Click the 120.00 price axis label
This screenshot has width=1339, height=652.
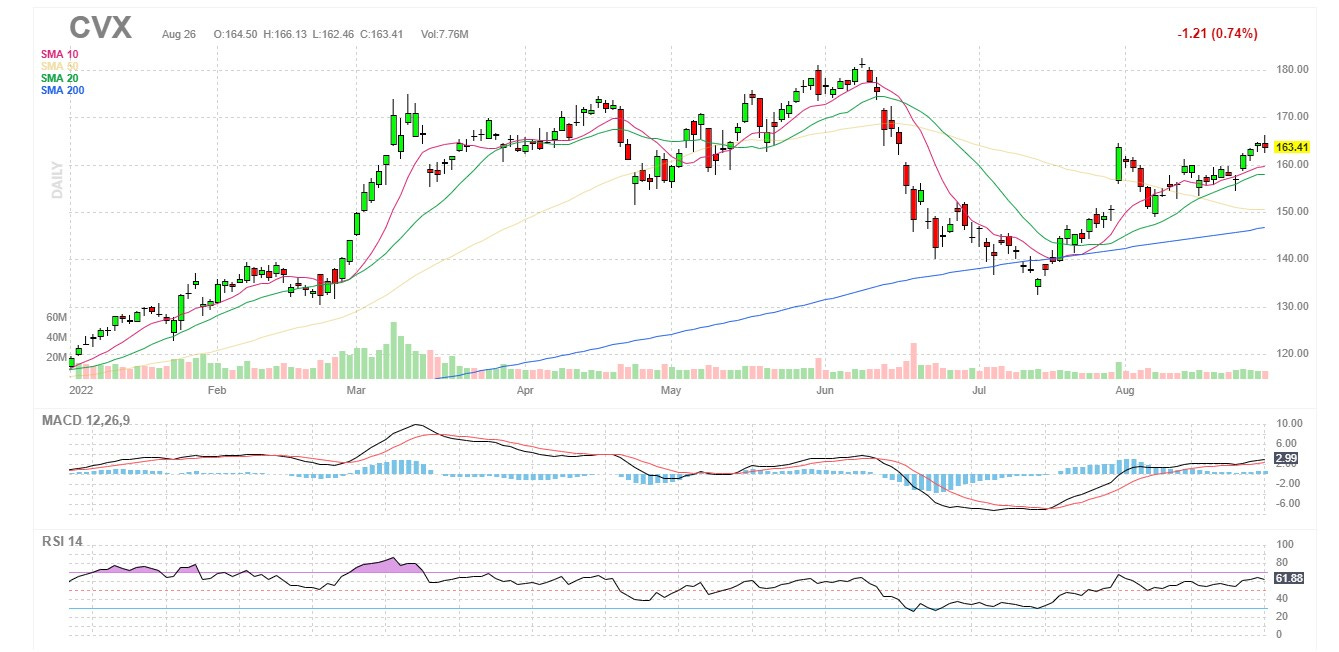[x=1292, y=353]
